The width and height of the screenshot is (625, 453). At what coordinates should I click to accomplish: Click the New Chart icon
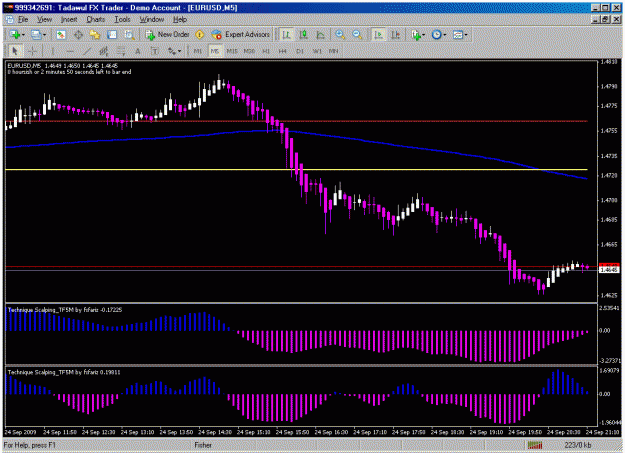pyautogui.click(x=15, y=35)
